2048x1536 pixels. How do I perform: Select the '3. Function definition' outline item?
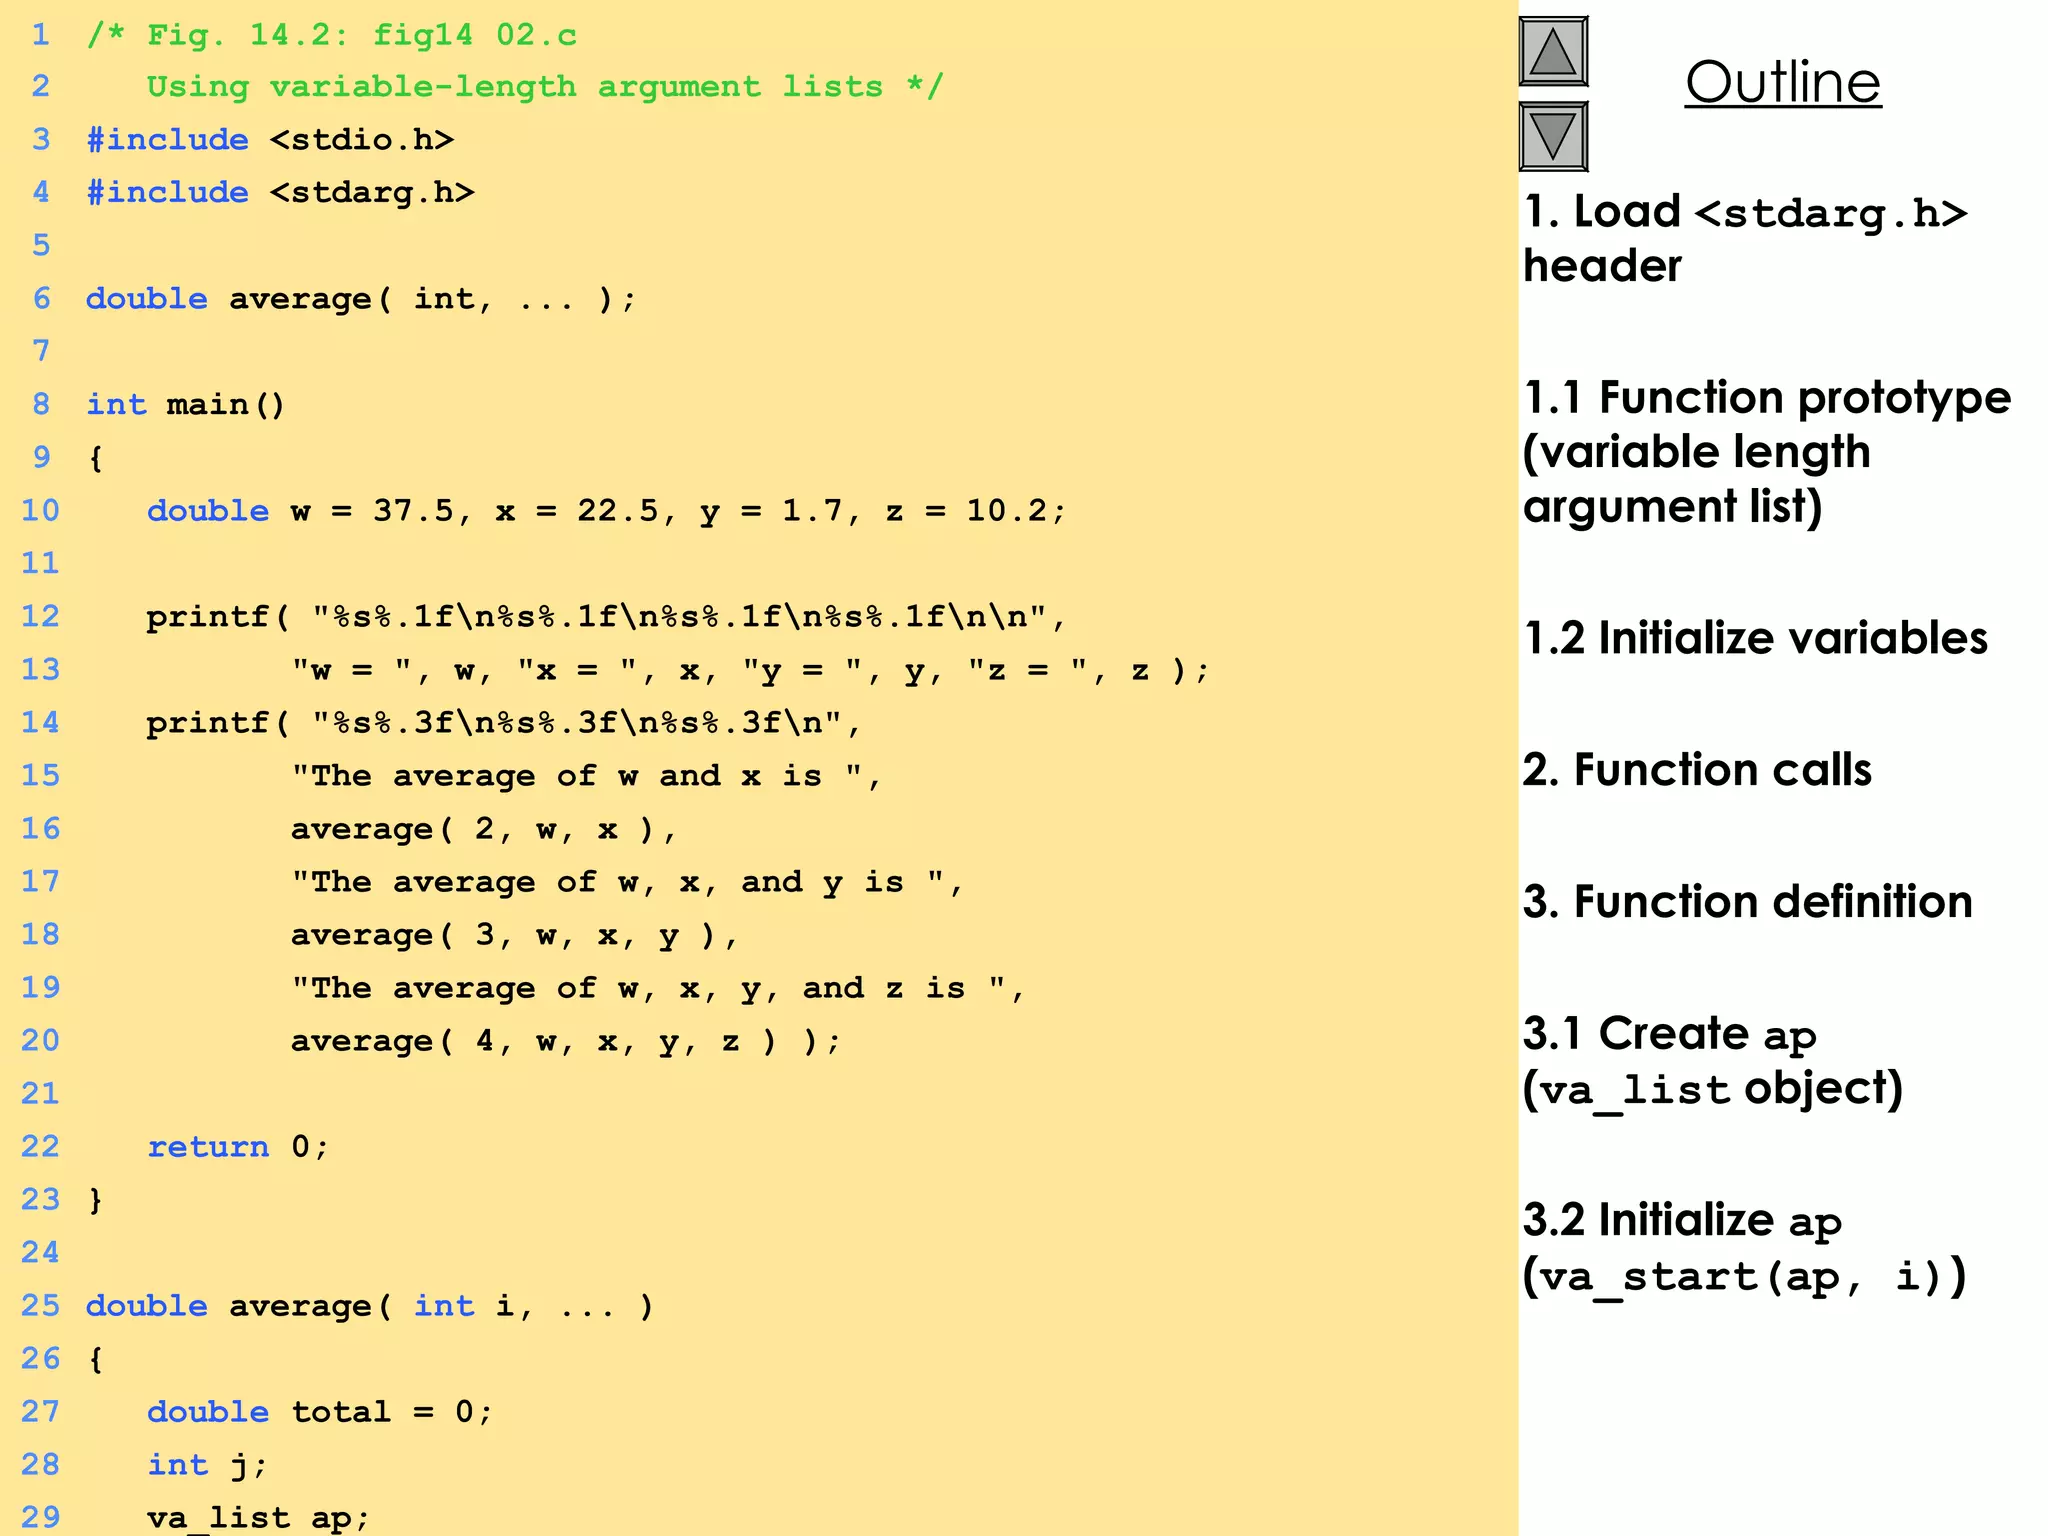point(1747,902)
